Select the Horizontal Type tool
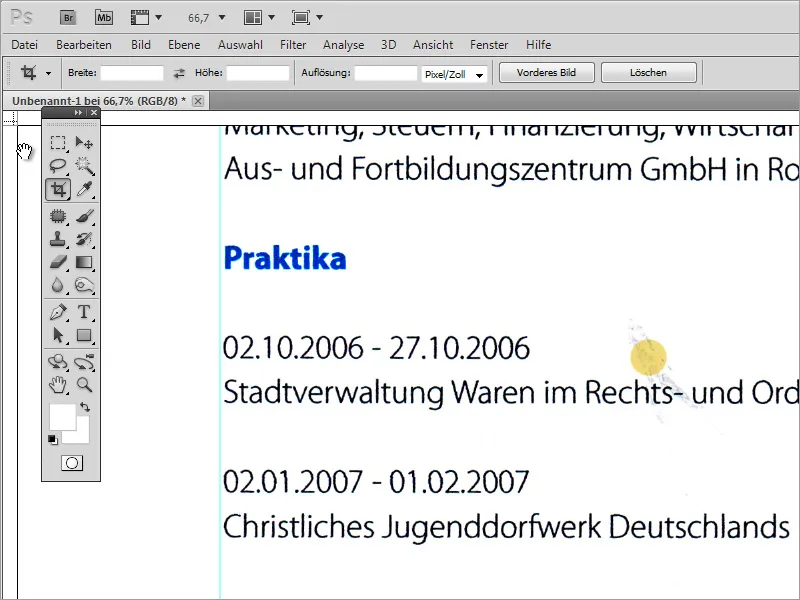The height and width of the screenshot is (600, 800). [x=84, y=312]
